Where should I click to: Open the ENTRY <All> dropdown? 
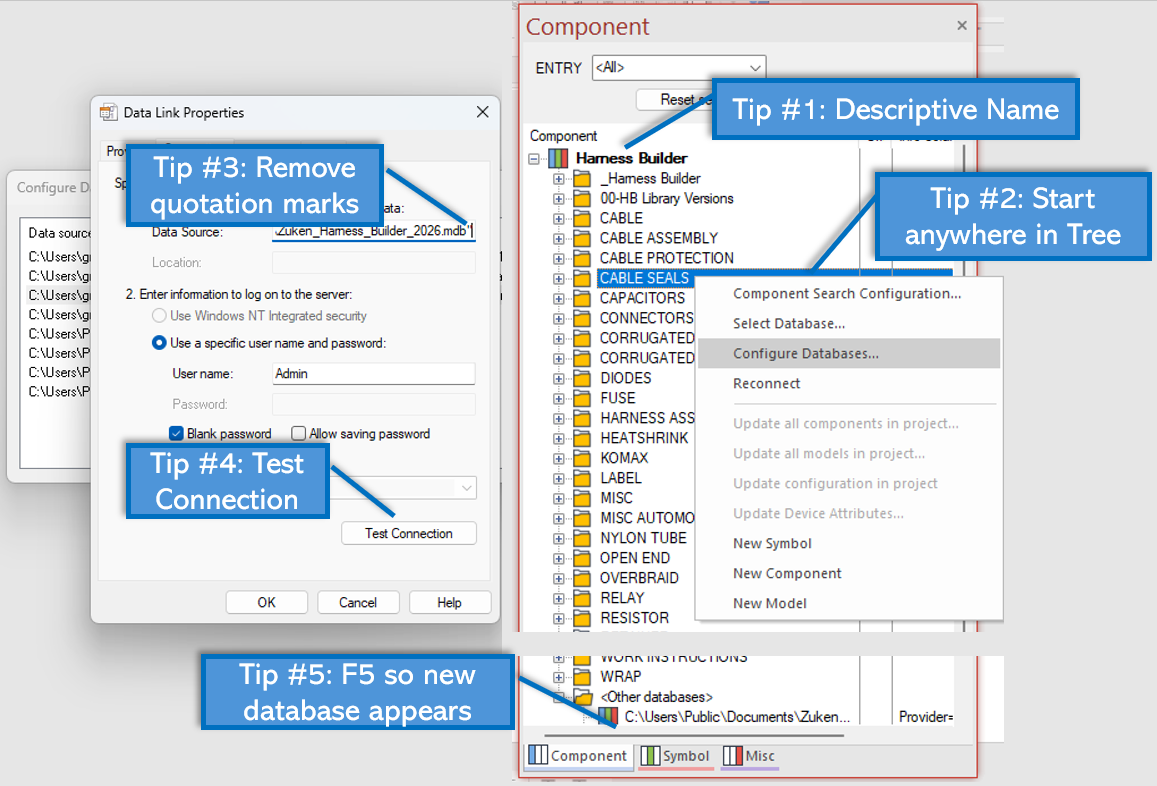[x=755, y=67]
